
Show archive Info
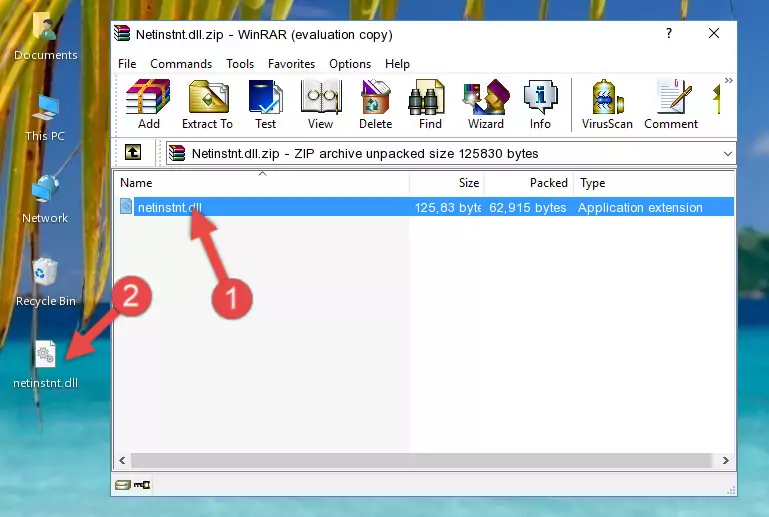pos(540,104)
